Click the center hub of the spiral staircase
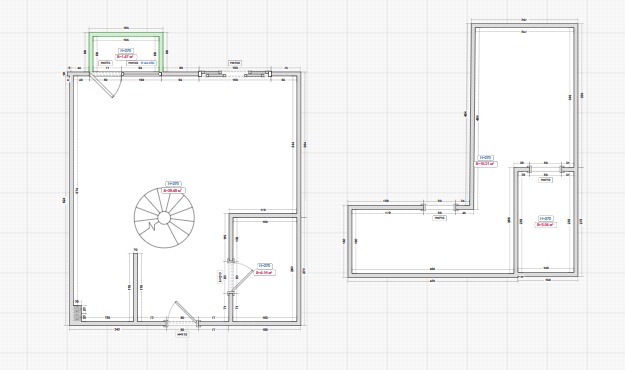 [x=164, y=218]
